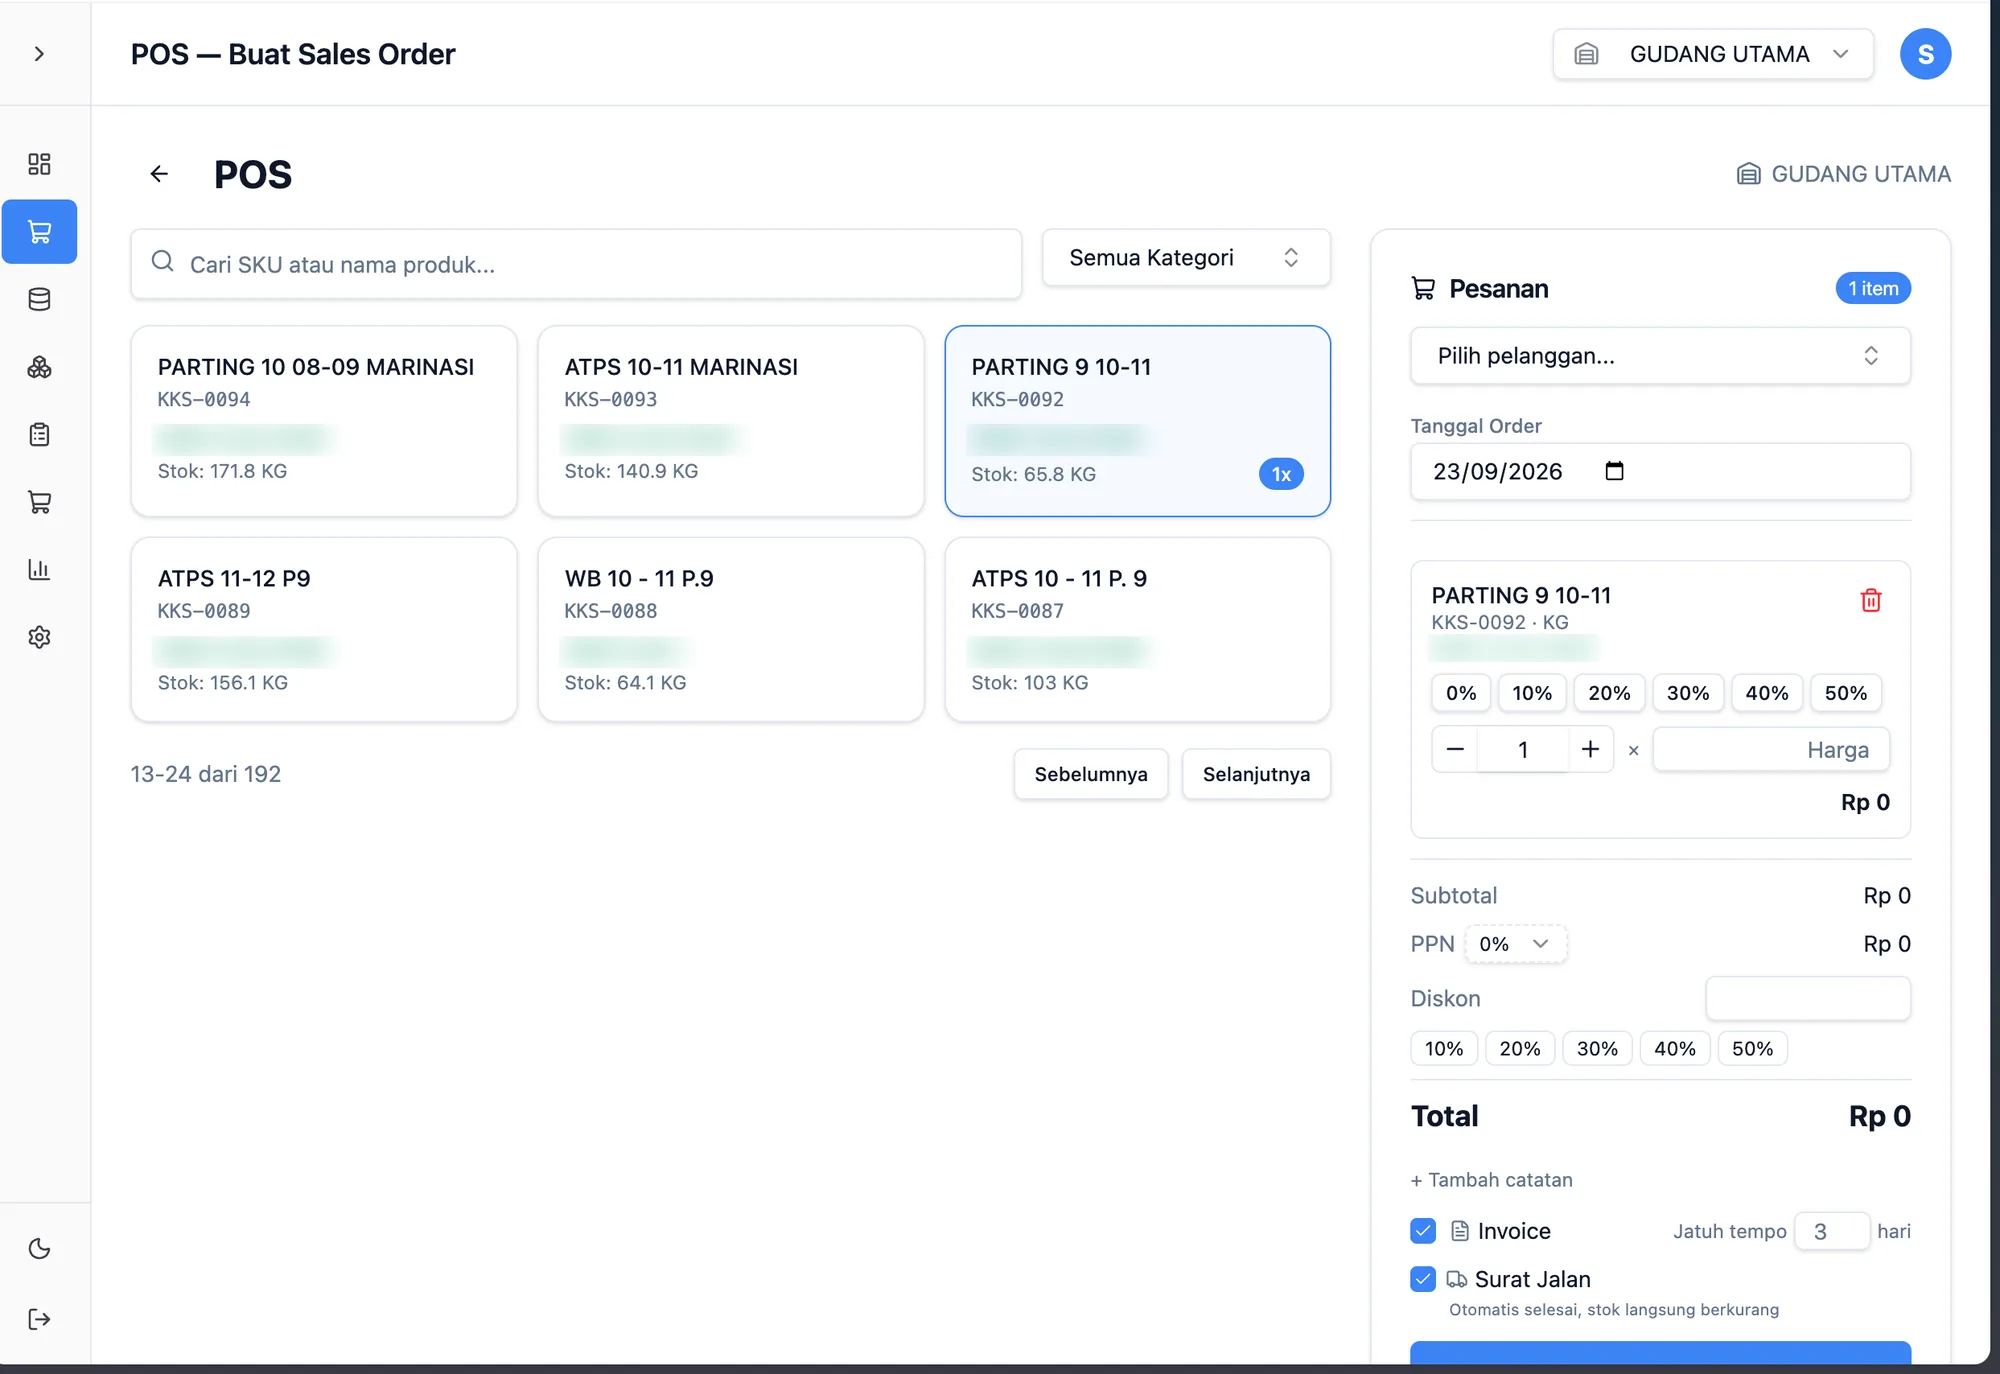Click the Diskon amount field
2000x1374 pixels.
(x=1808, y=999)
